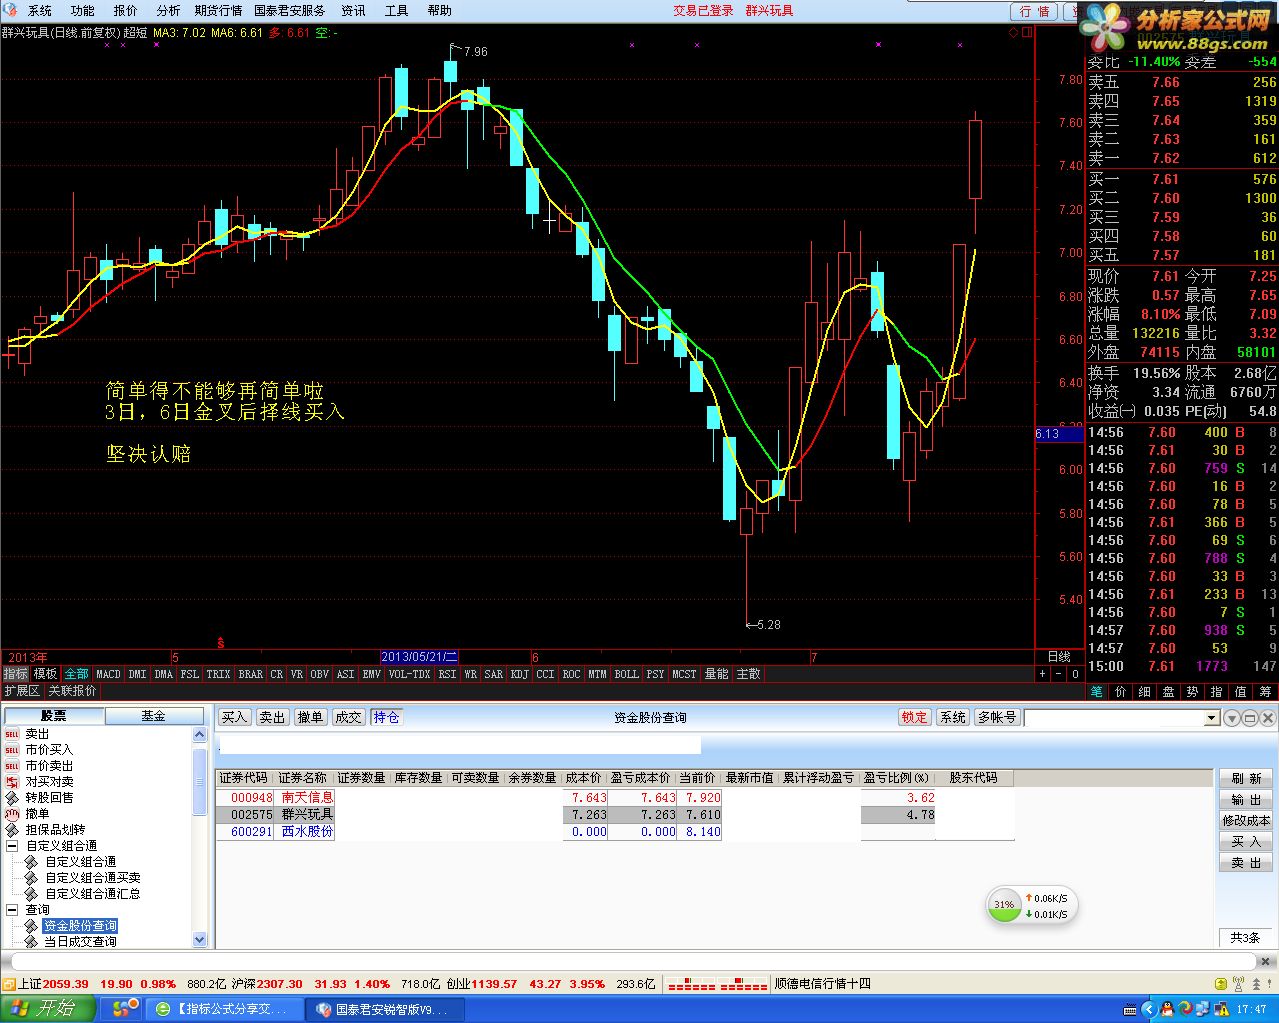Click the icon beside 自定义组合通买卖
The image size is (1279, 1023).
[x=31, y=878]
